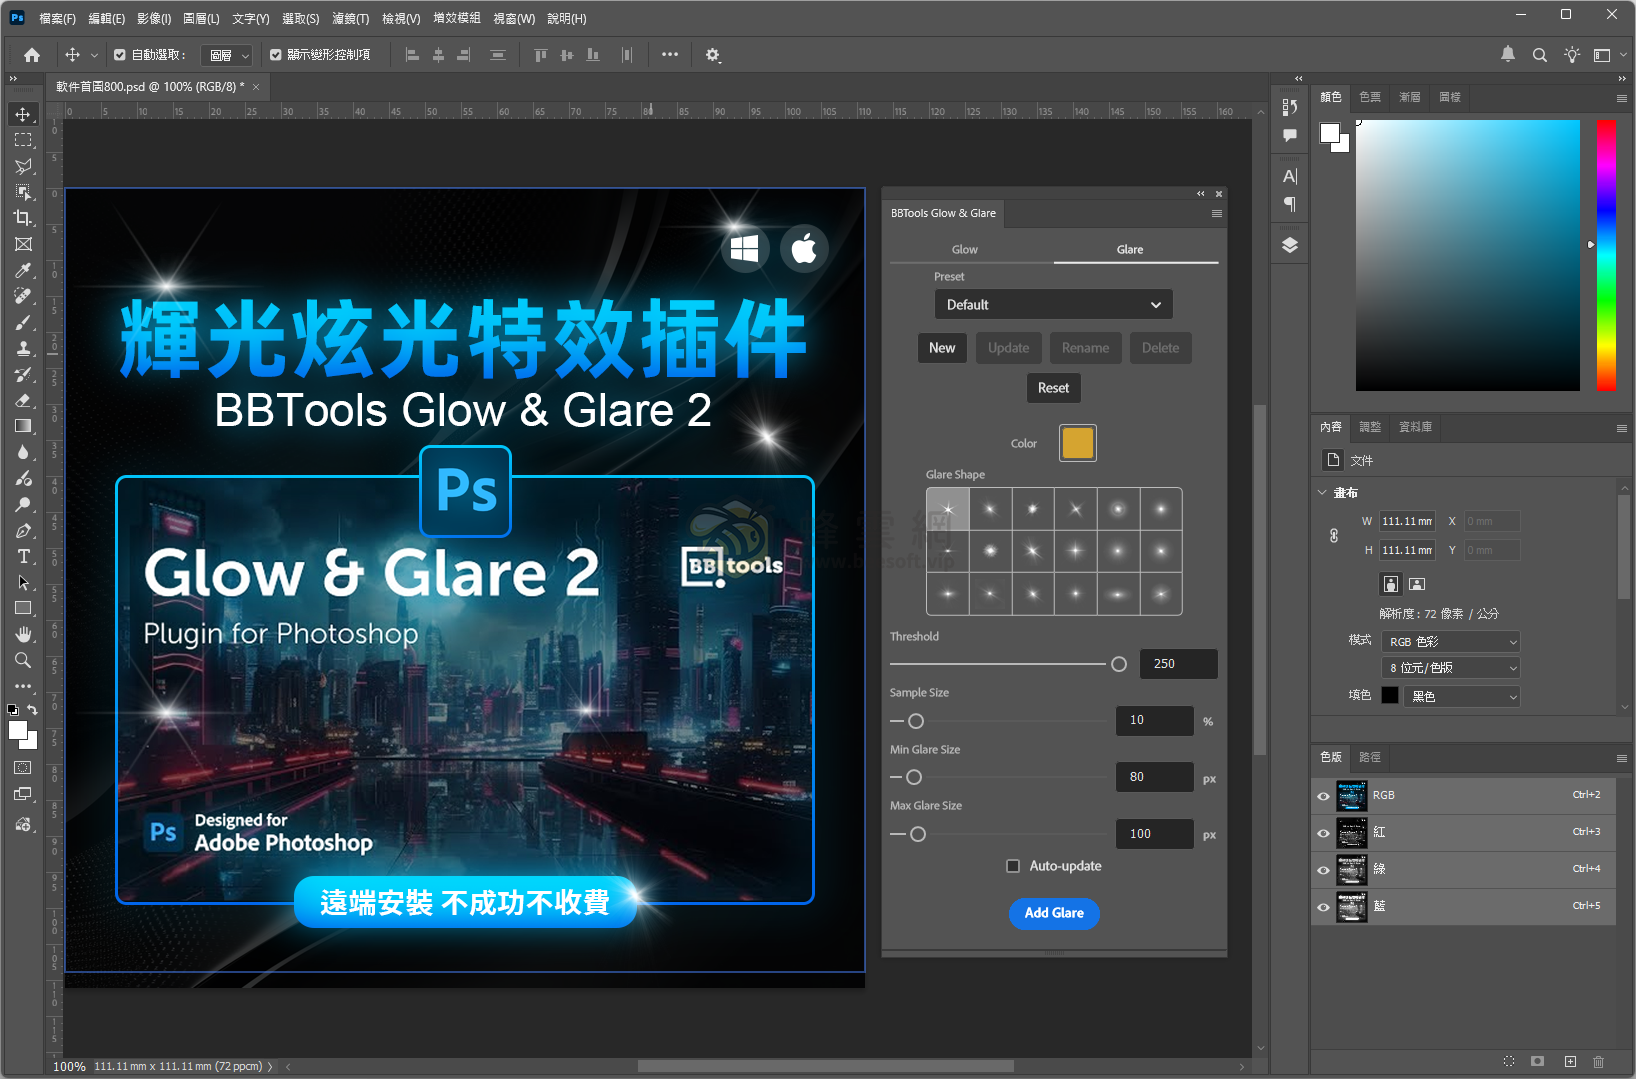Select the Blur tool
Screen dimensions: 1636x1079
[x=23, y=452]
